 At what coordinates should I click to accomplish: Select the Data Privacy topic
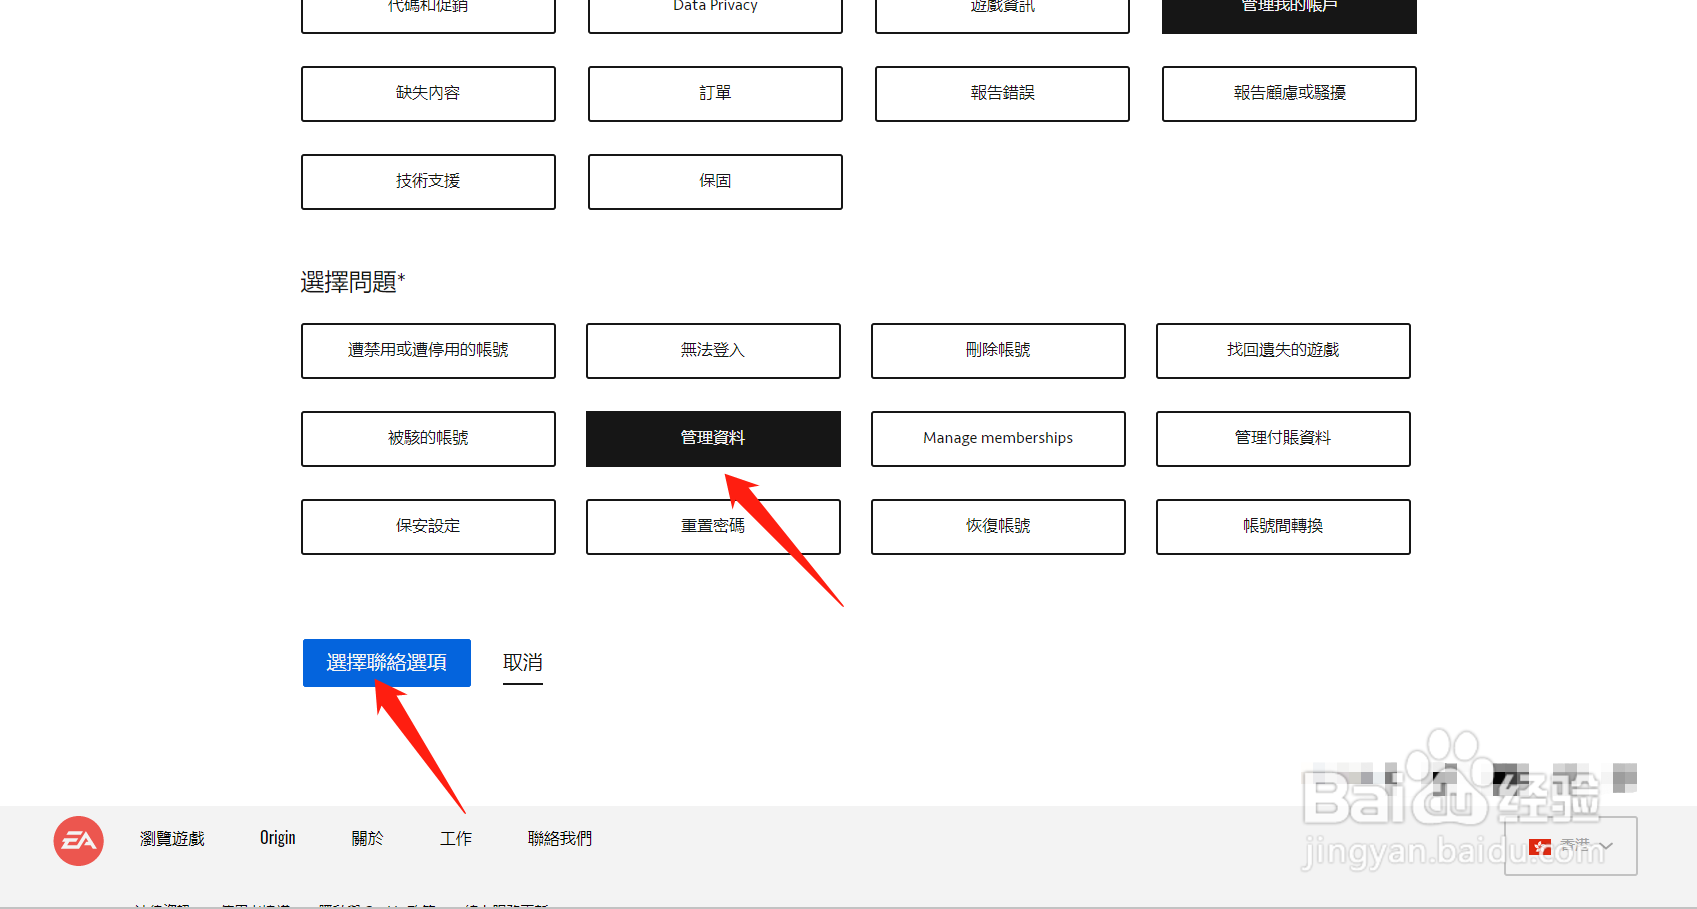[x=714, y=8]
